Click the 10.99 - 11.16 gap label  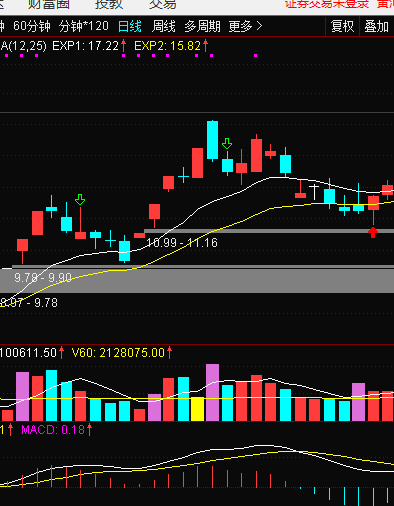(182, 242)
